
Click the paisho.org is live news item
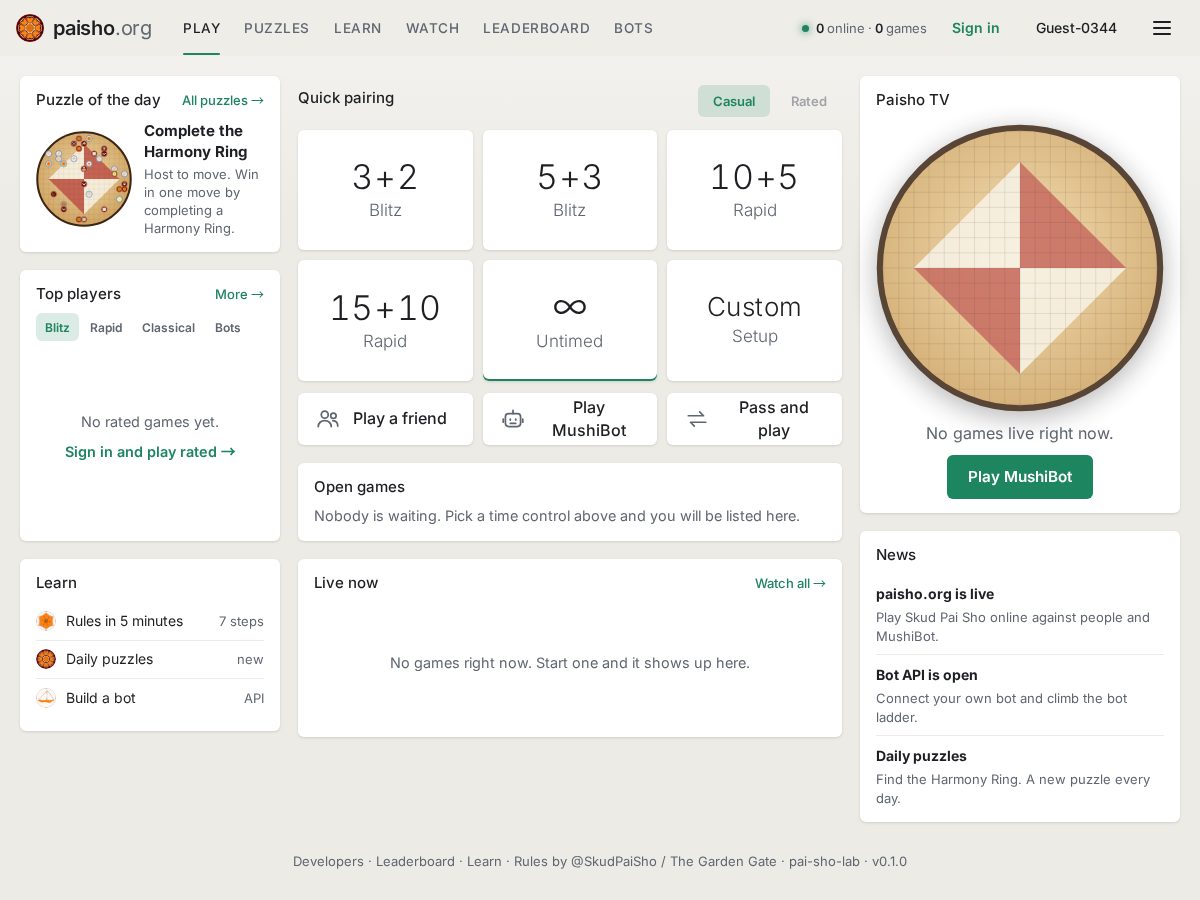click(1020, 614)
